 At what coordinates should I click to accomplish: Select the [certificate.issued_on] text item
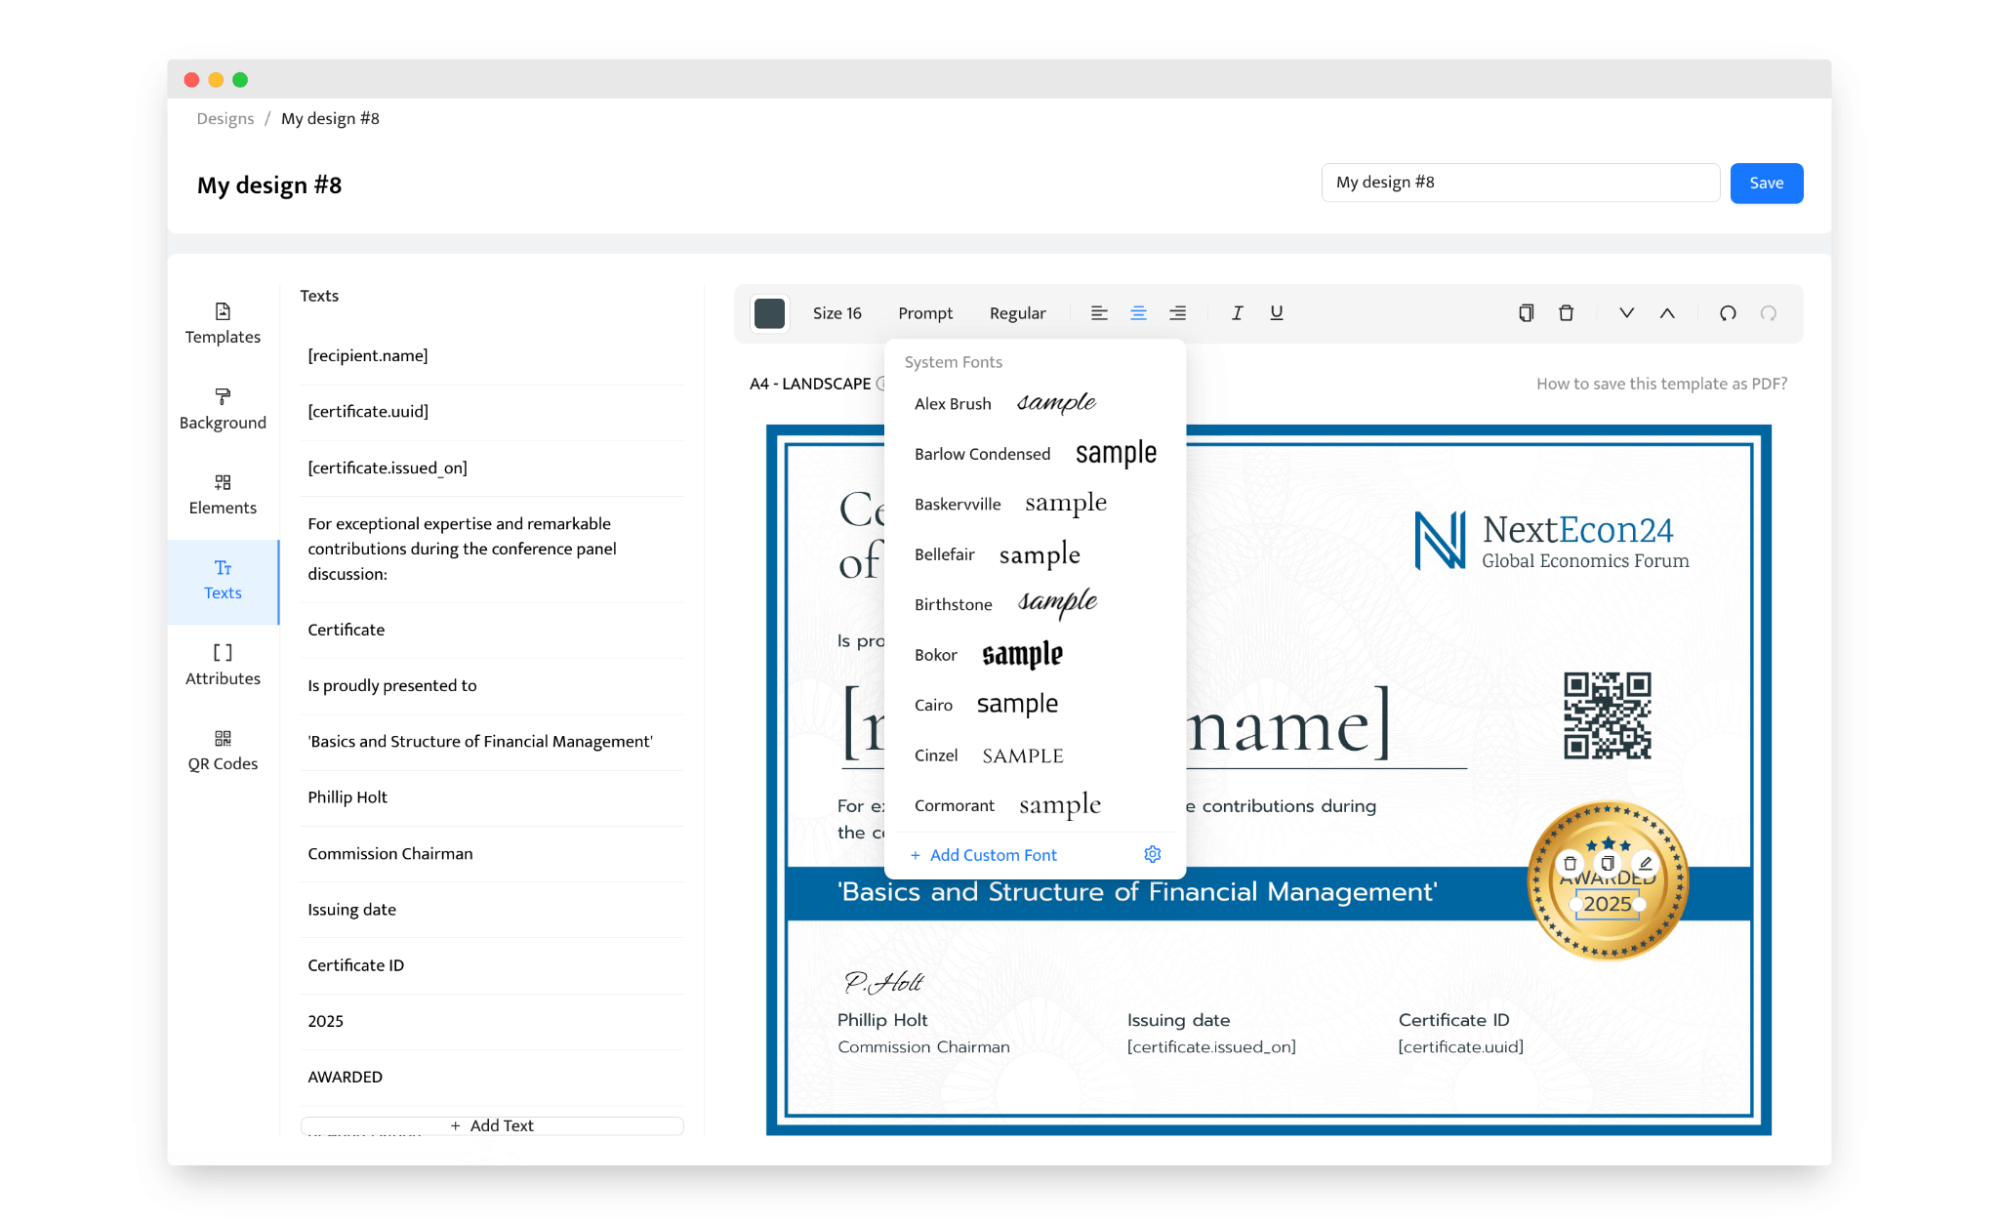tap(492, 468)
